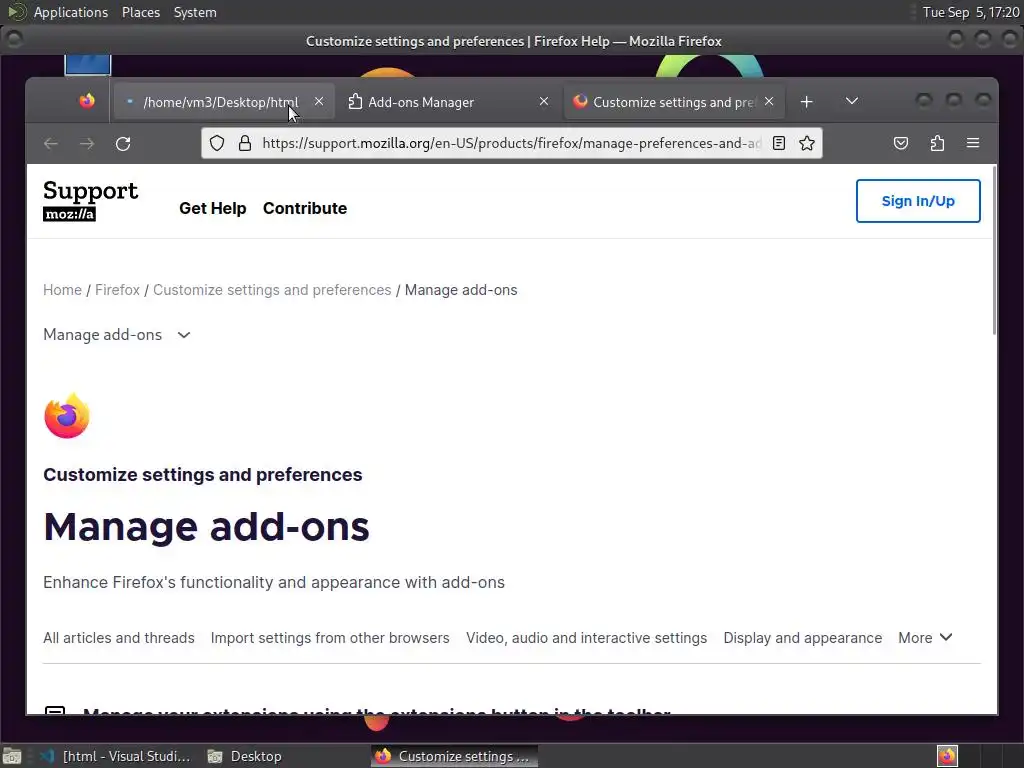Follow the Home breadcrumb link
Viewport: 1024px width, 768px height.
pos(62,290)
